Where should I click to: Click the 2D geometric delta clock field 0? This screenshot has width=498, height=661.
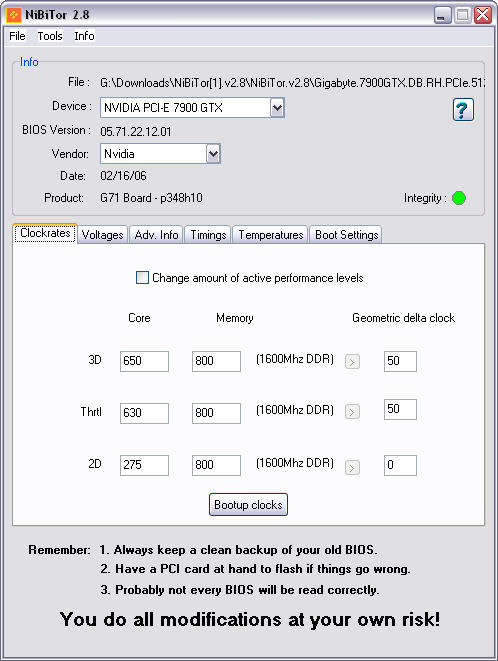(400, 465)
